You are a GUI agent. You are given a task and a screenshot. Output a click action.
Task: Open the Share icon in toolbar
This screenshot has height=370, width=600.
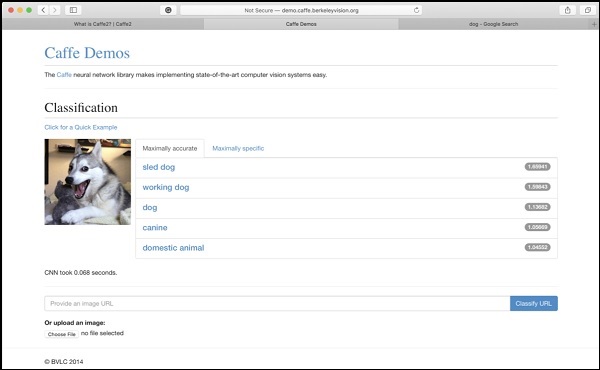click(x=567, y=10)
